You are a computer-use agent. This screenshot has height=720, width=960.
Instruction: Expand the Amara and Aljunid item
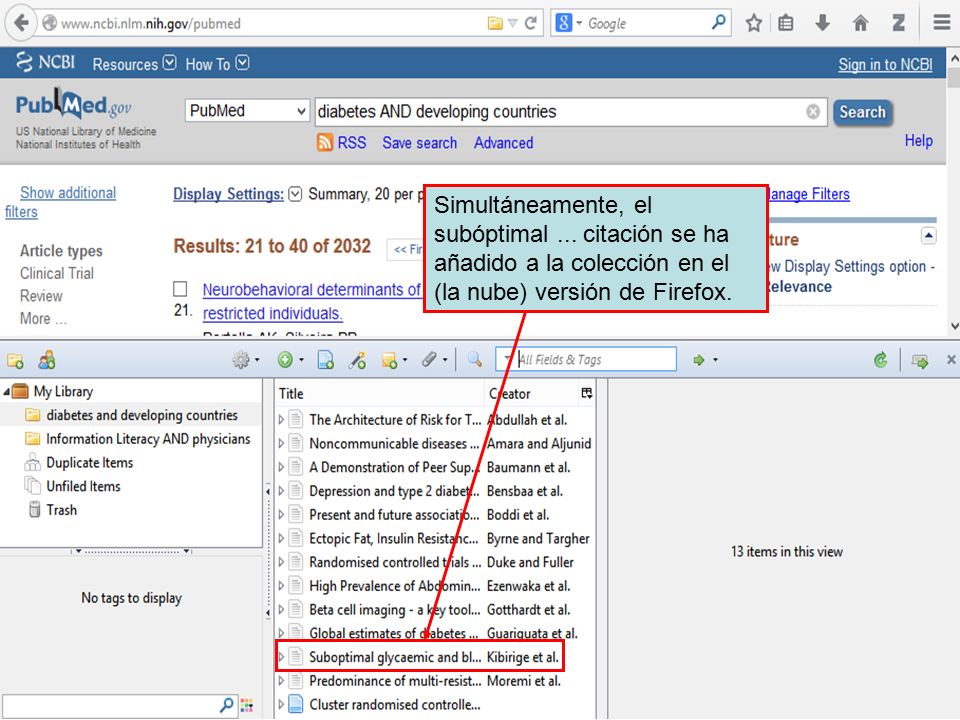click(281, 444)
